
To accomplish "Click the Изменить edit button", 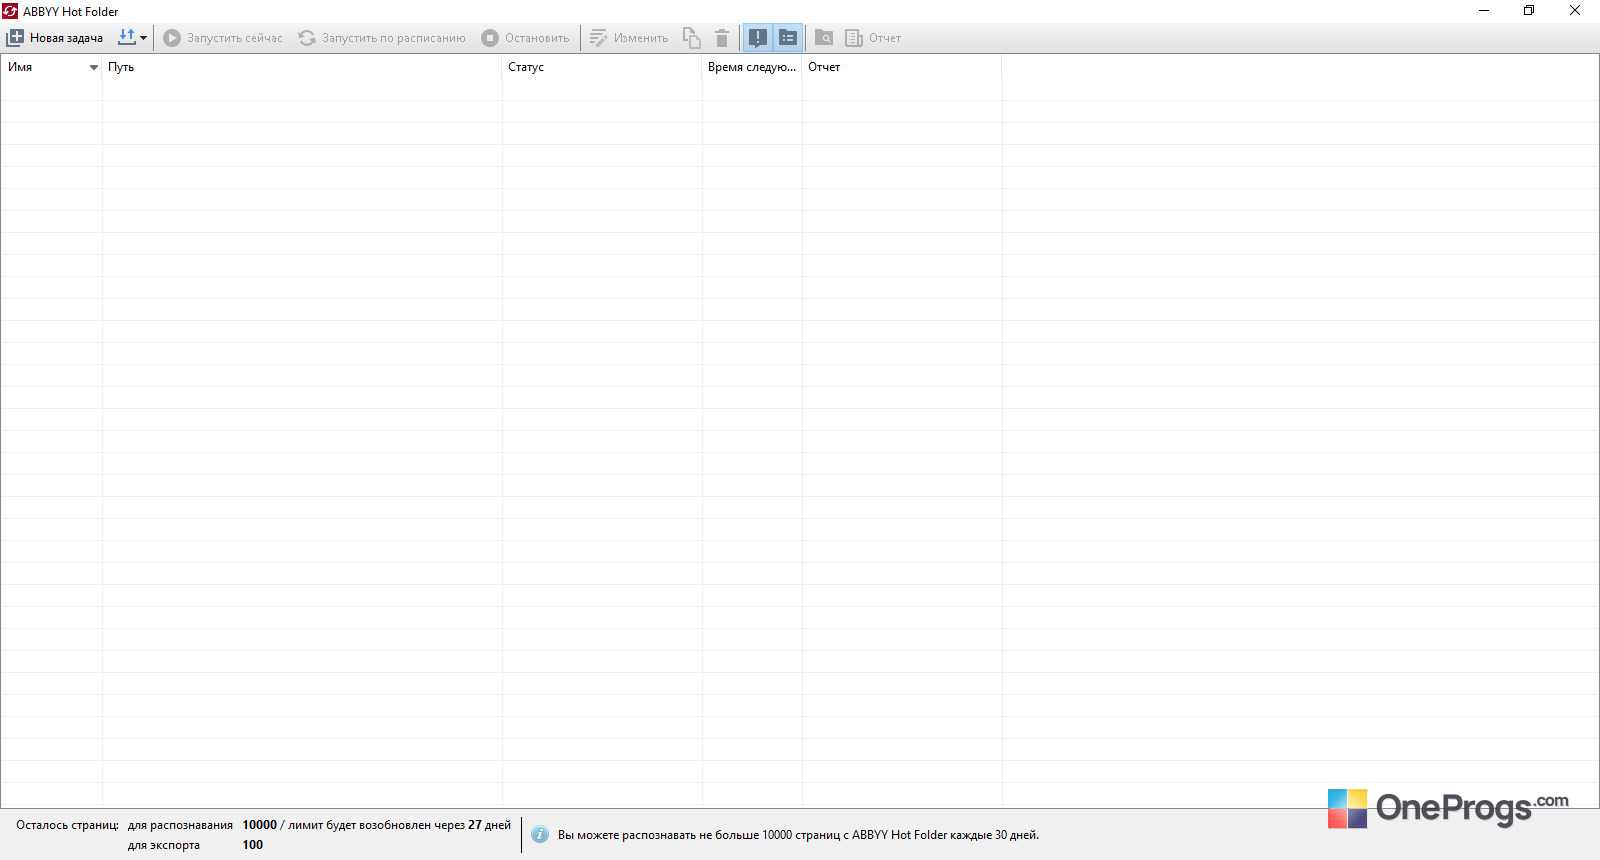I will pos(629,38).
